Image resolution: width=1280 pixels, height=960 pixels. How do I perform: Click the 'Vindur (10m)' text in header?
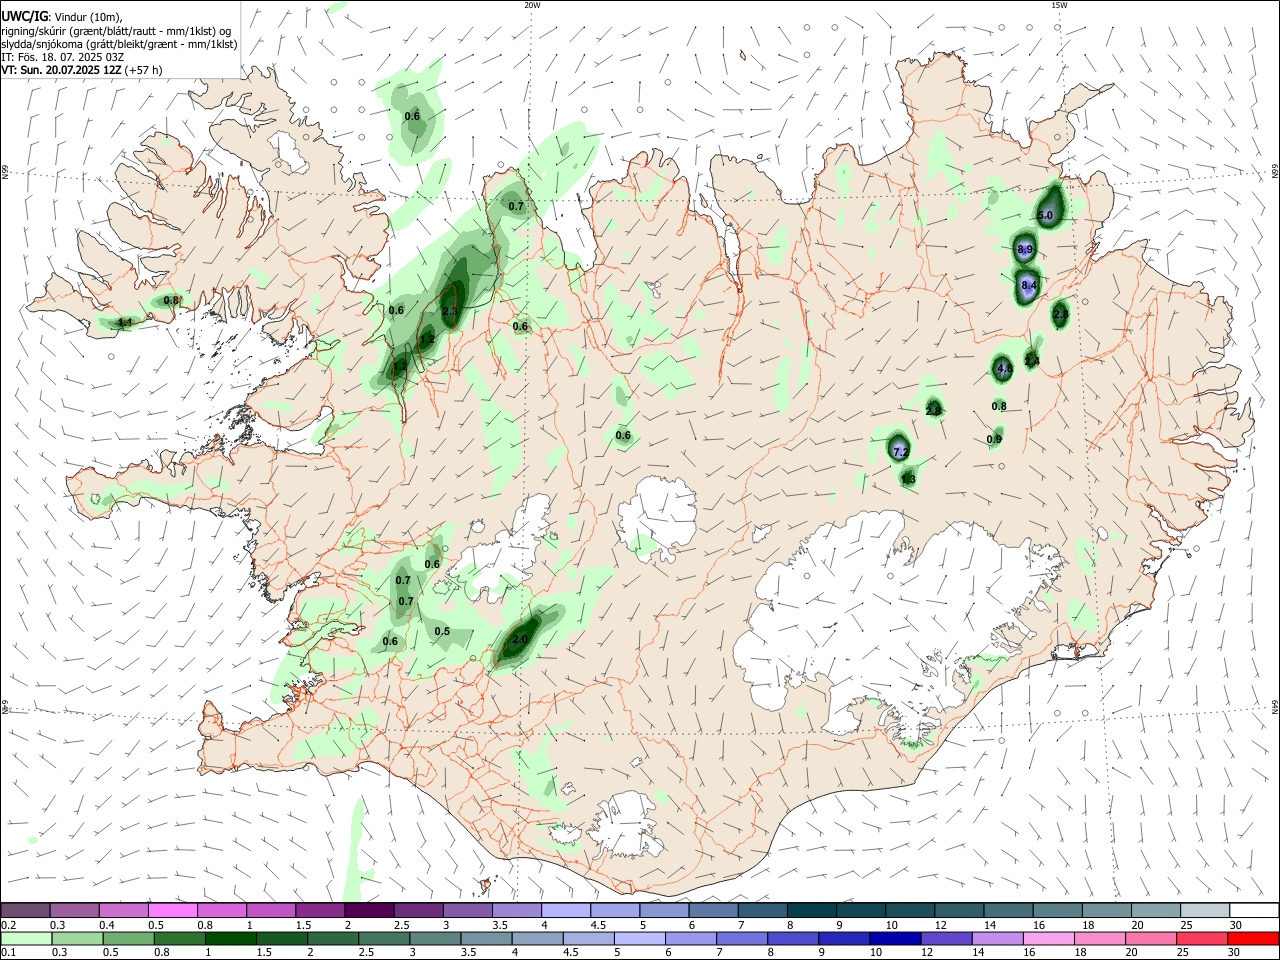pyautogui.click(x=88, y=17)
